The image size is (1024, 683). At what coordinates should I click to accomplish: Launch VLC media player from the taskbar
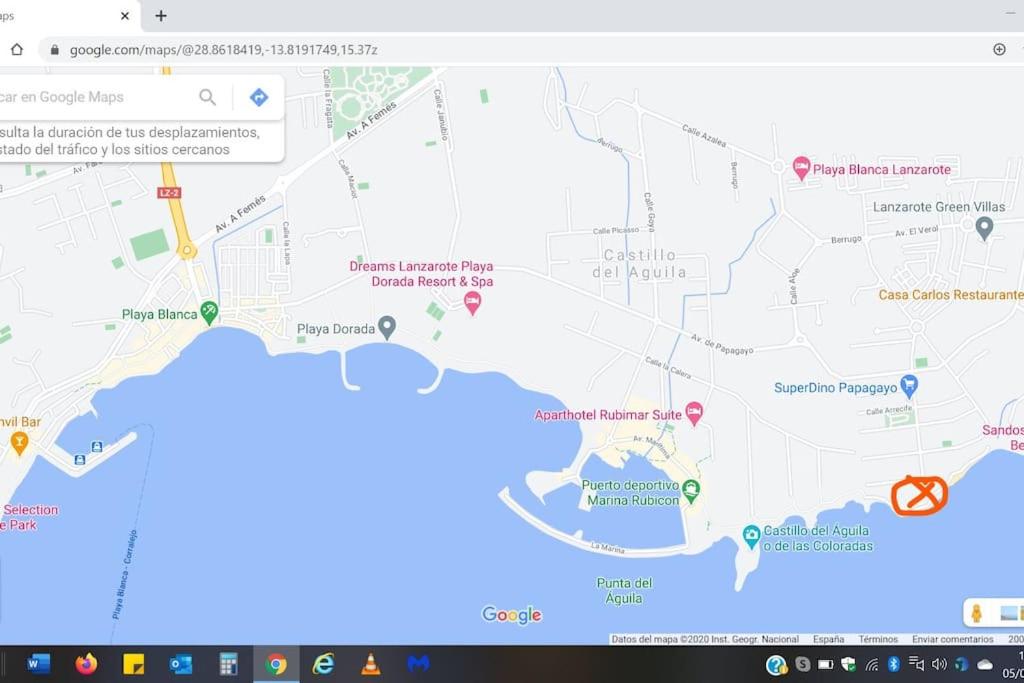pos(370,664)
